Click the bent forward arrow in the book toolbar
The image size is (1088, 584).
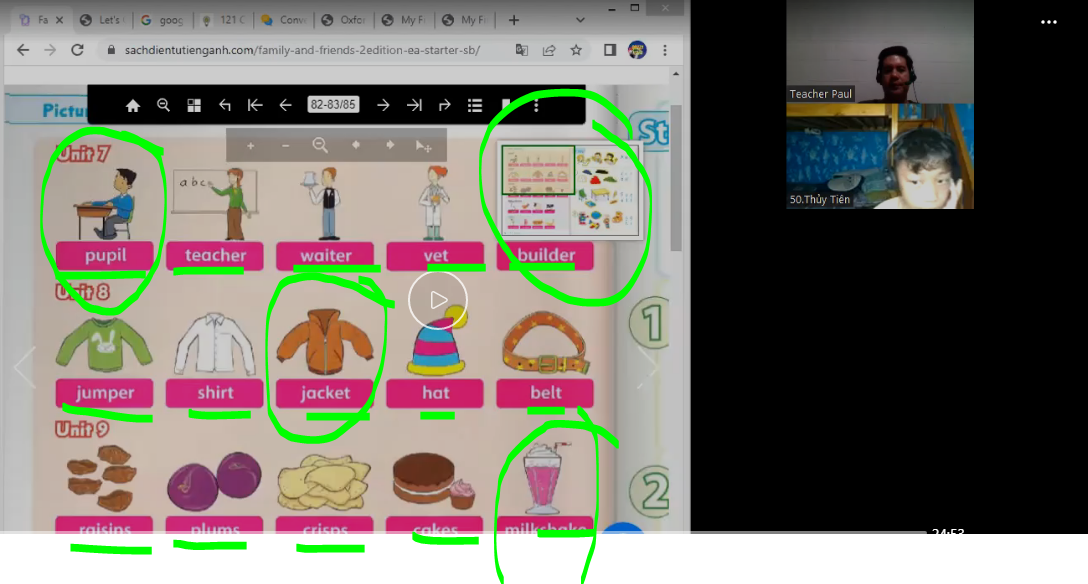(x=445, y=105)
